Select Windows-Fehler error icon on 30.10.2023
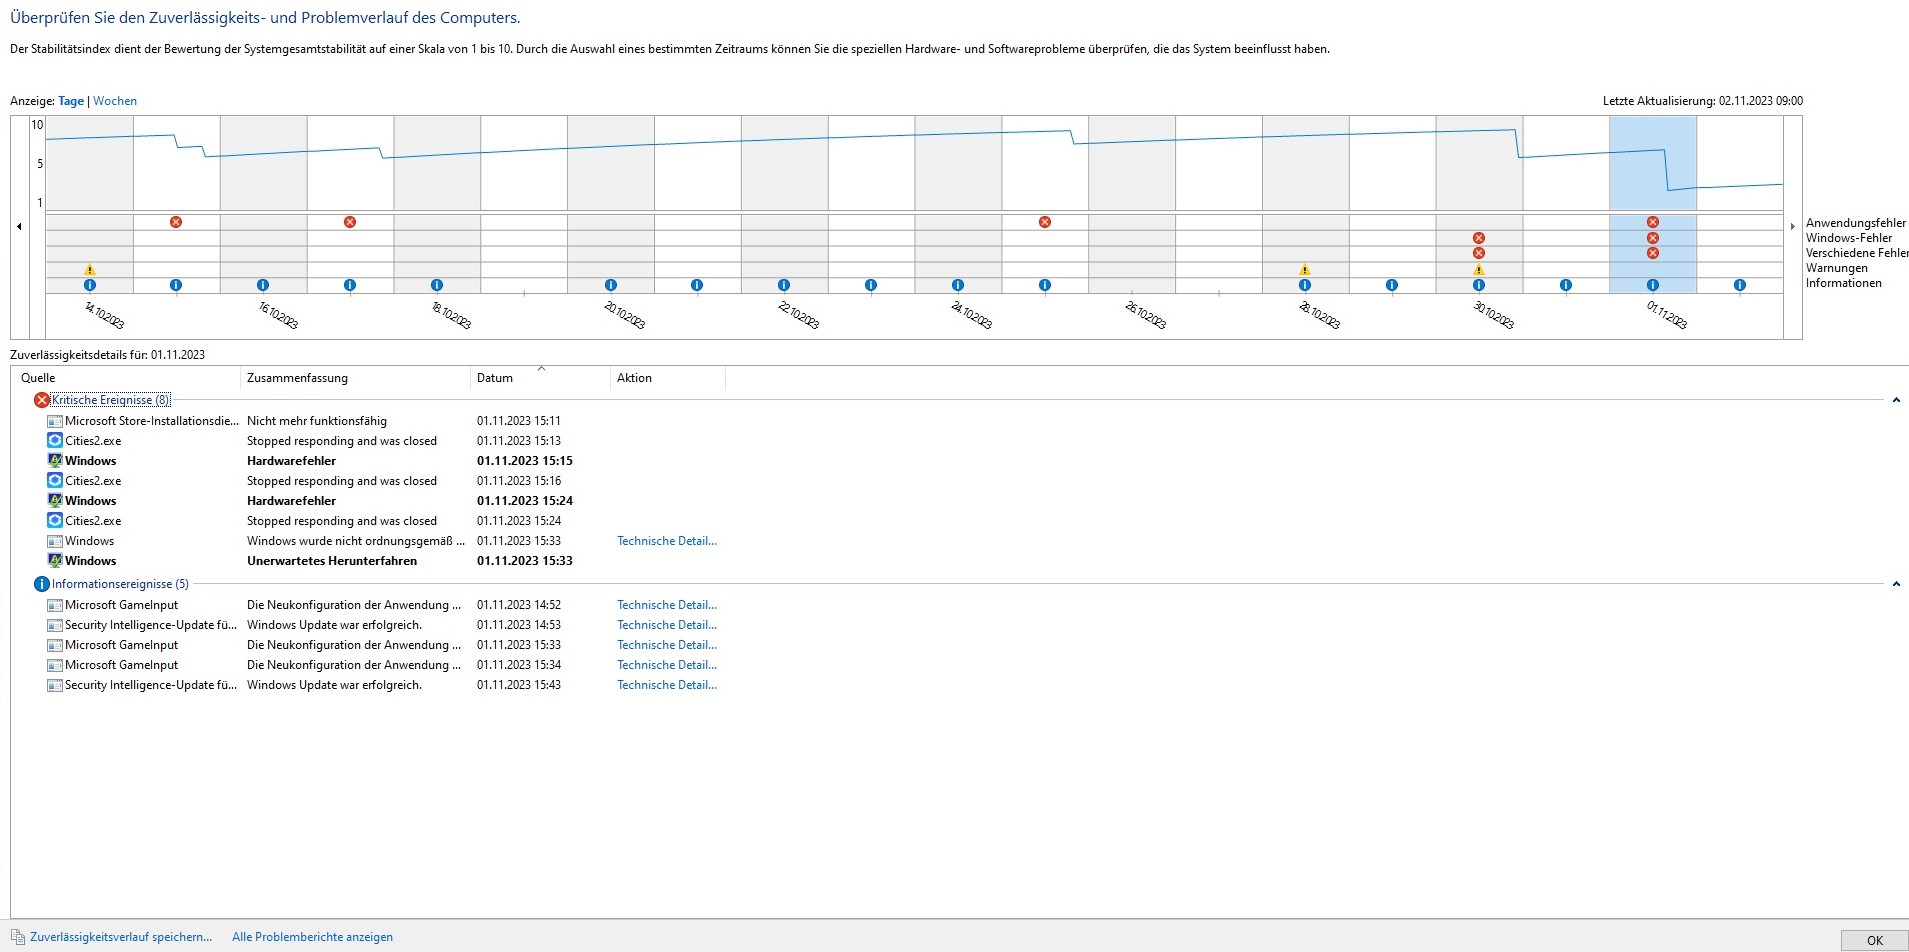This screenshot has height=952, width=1909. point(1479,238)
